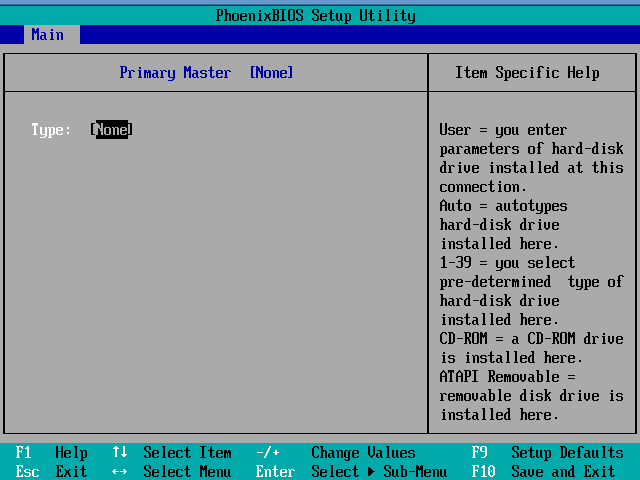Click the Type: label
This screenshot has height=480, width=640.
coord(51,130)
